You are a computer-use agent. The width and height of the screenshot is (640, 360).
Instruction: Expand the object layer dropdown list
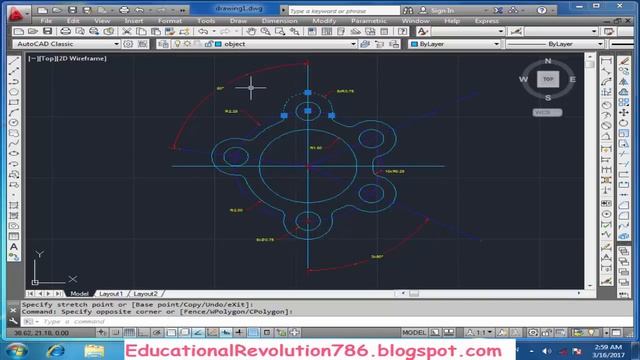click(353, 44)
